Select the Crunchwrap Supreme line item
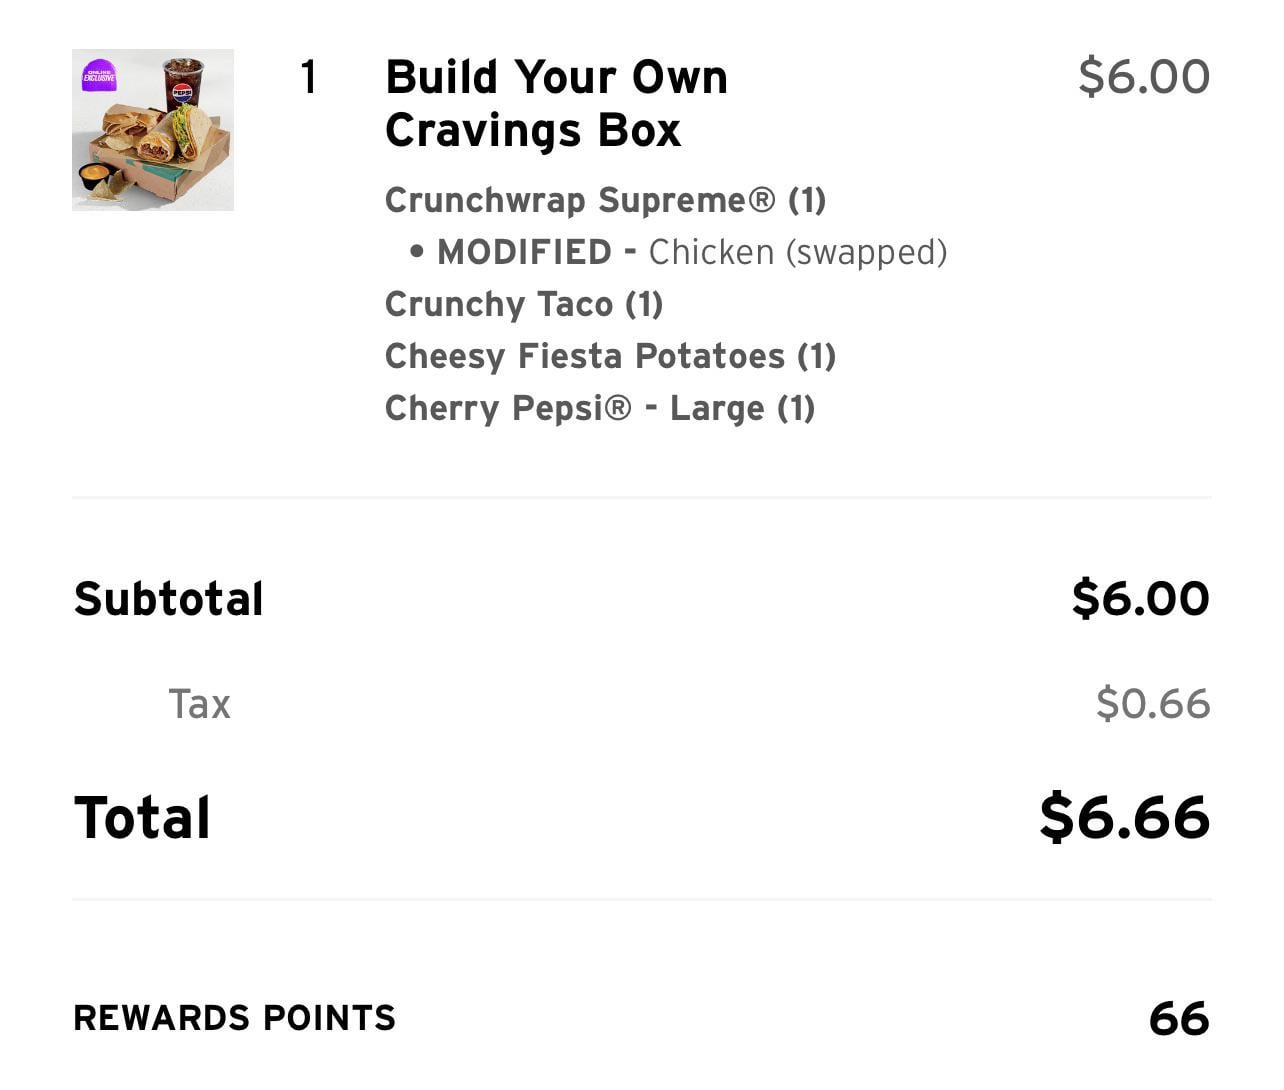This screenshot has width=1284, height=1090. point(605,200)
